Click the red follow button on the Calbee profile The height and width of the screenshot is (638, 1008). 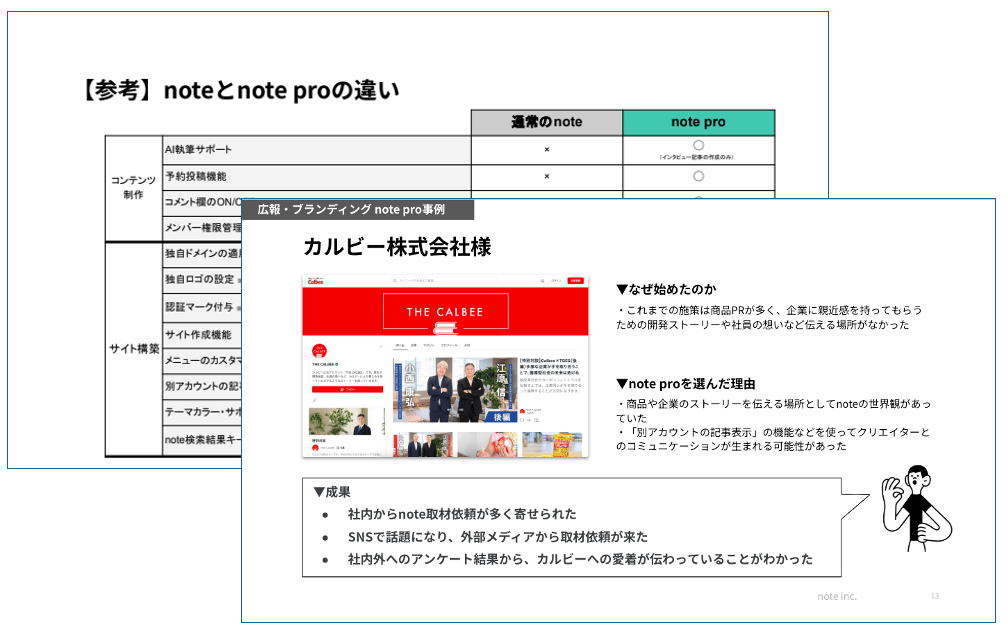[x=347, y=389]
